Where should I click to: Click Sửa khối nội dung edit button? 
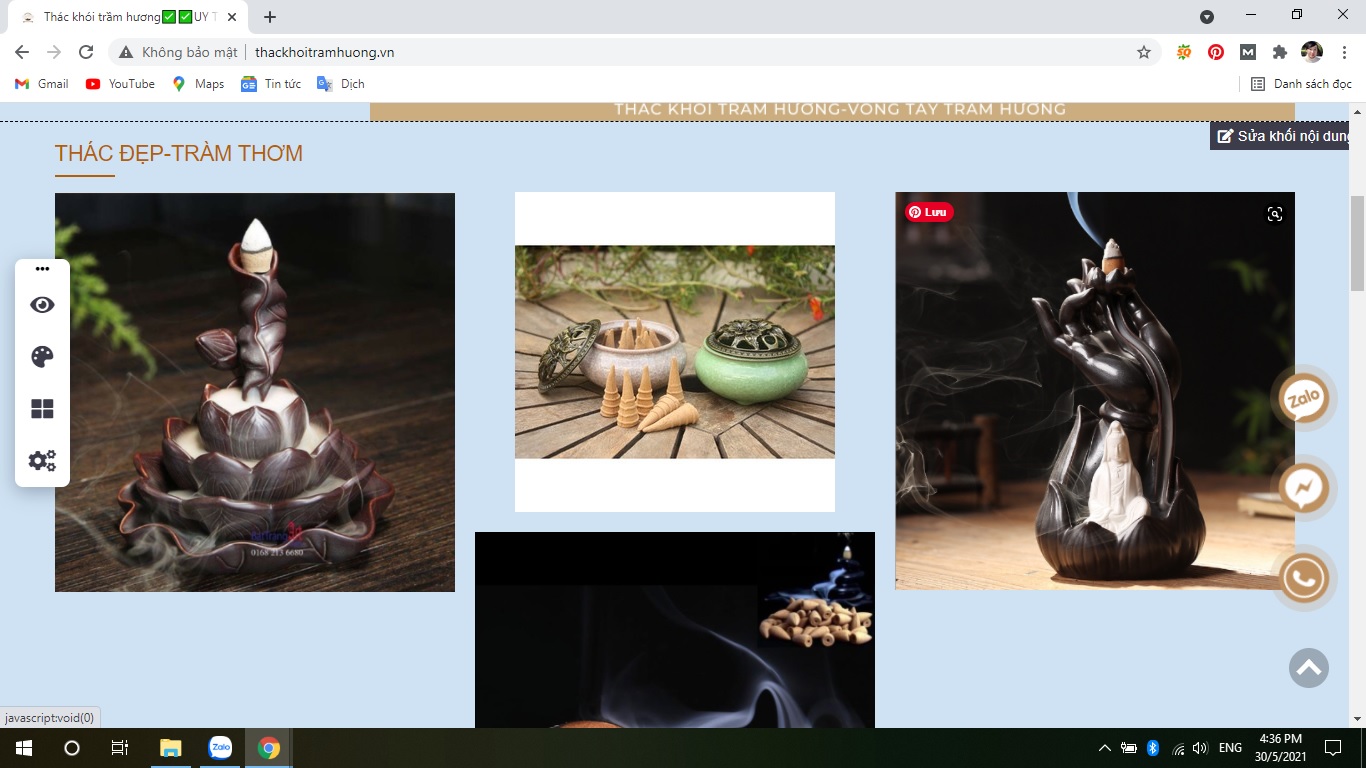[1283, 136]
